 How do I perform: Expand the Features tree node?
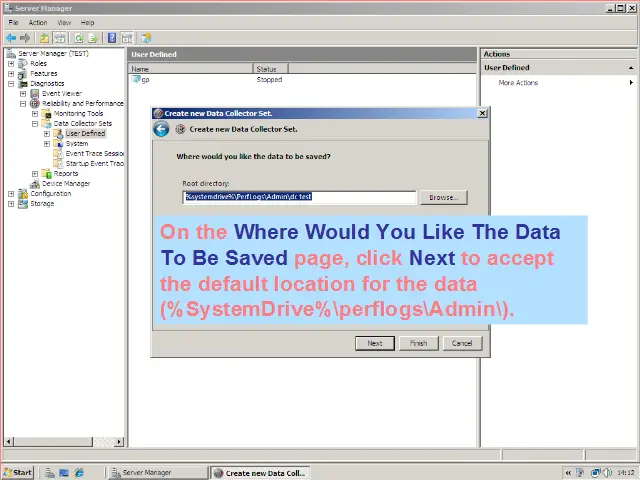(x=11, y=74)
